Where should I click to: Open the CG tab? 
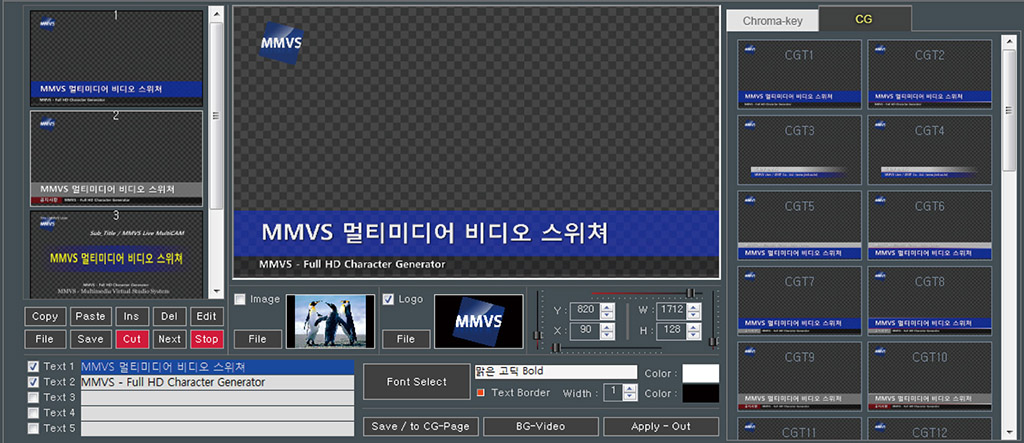coord(863,19)
